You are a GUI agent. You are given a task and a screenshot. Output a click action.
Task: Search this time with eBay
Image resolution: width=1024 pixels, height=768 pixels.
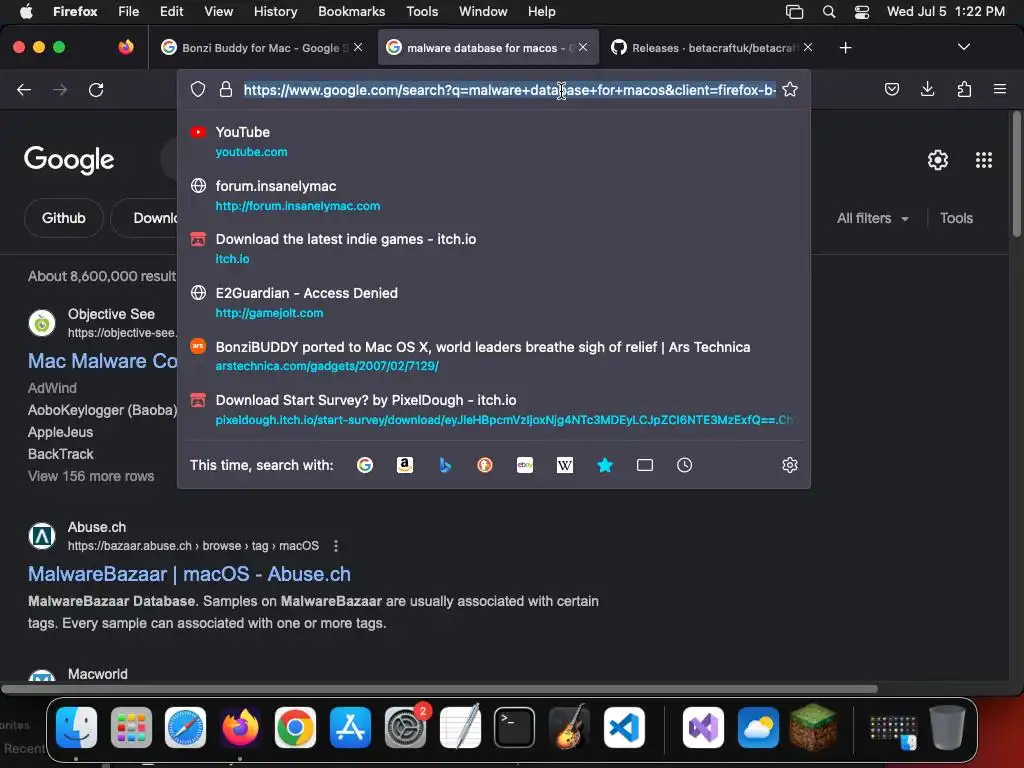[525, 465]
